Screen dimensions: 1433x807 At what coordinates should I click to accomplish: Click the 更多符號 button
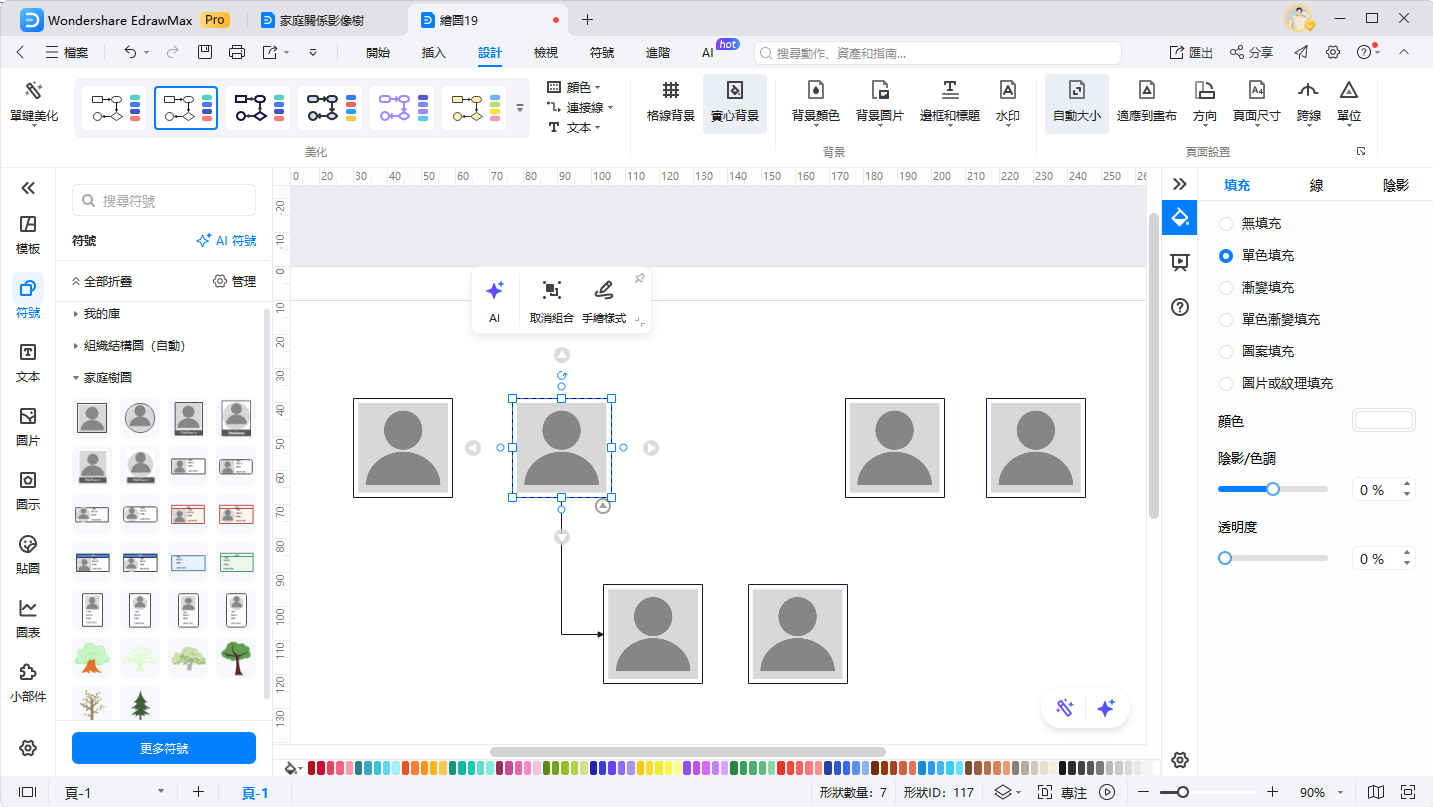tap(164, 748)
